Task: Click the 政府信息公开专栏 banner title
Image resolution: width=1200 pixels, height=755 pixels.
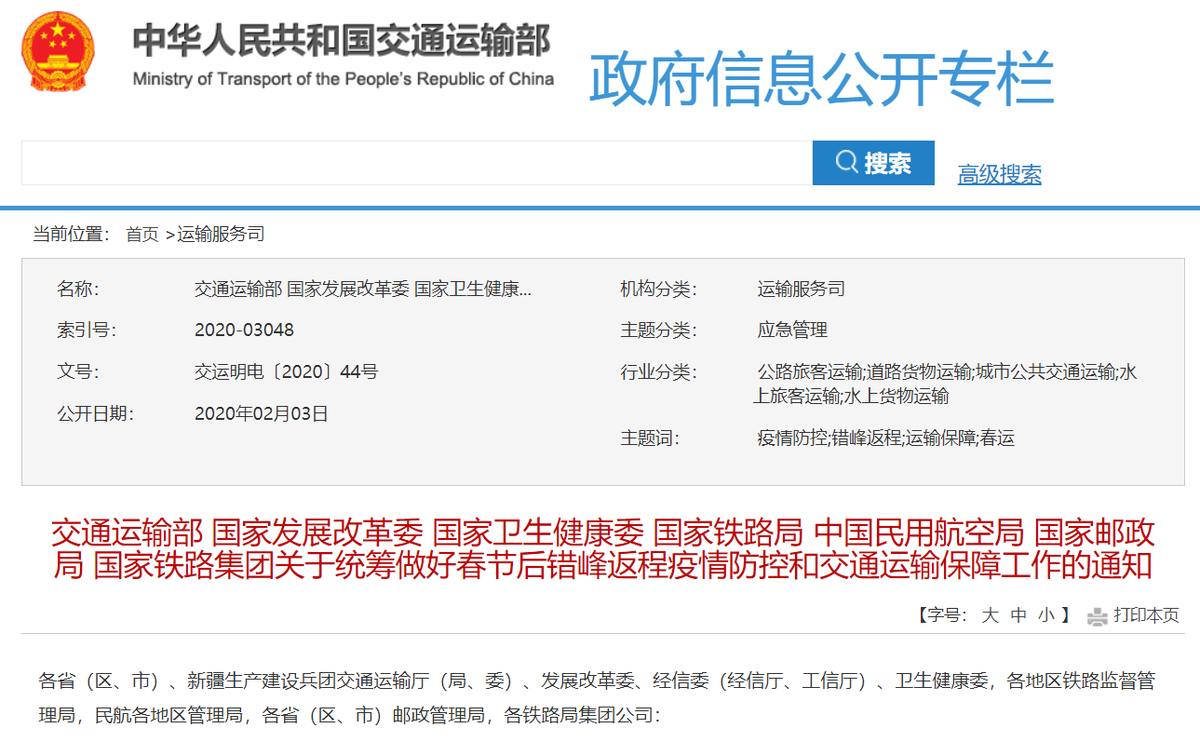Action: pos(821,79)
